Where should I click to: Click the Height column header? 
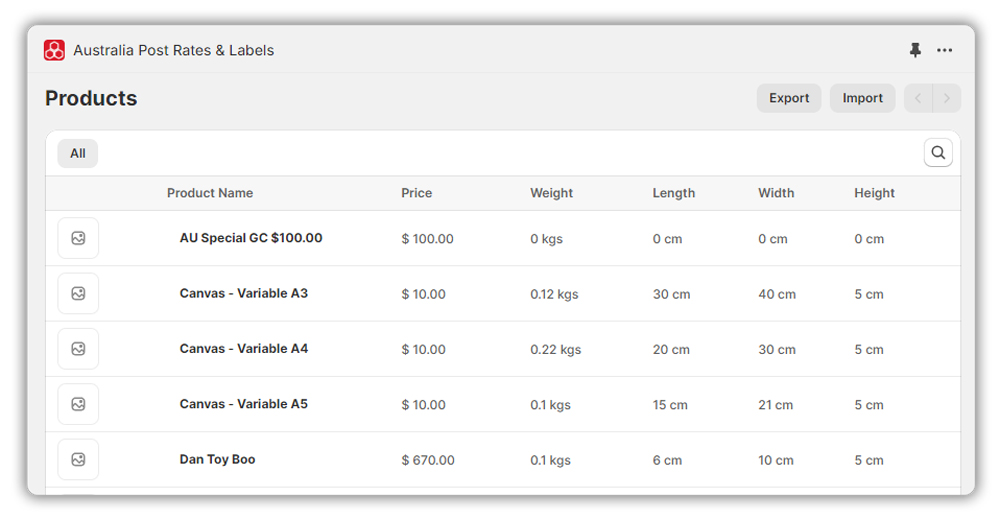coord(874,193)
